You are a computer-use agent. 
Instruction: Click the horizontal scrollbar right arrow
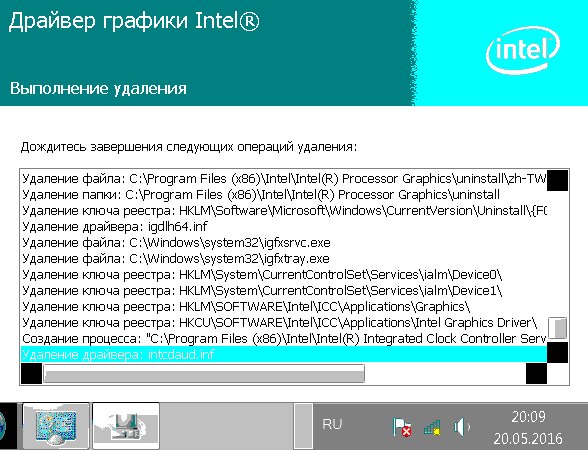tap(536, 374)
